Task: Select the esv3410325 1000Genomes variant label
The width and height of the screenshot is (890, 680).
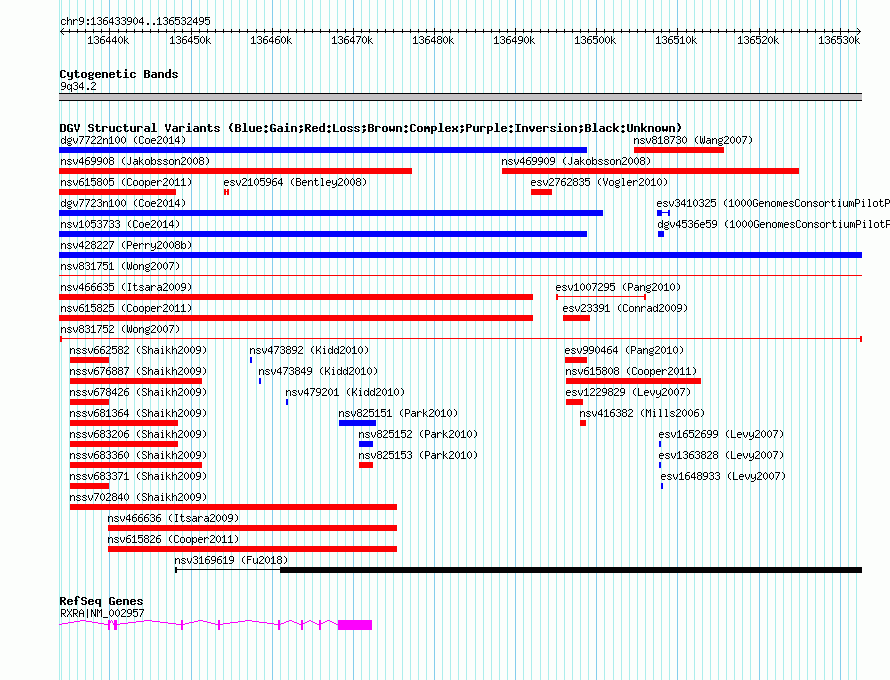Action: pyautogui.click(x=773, y=203)
